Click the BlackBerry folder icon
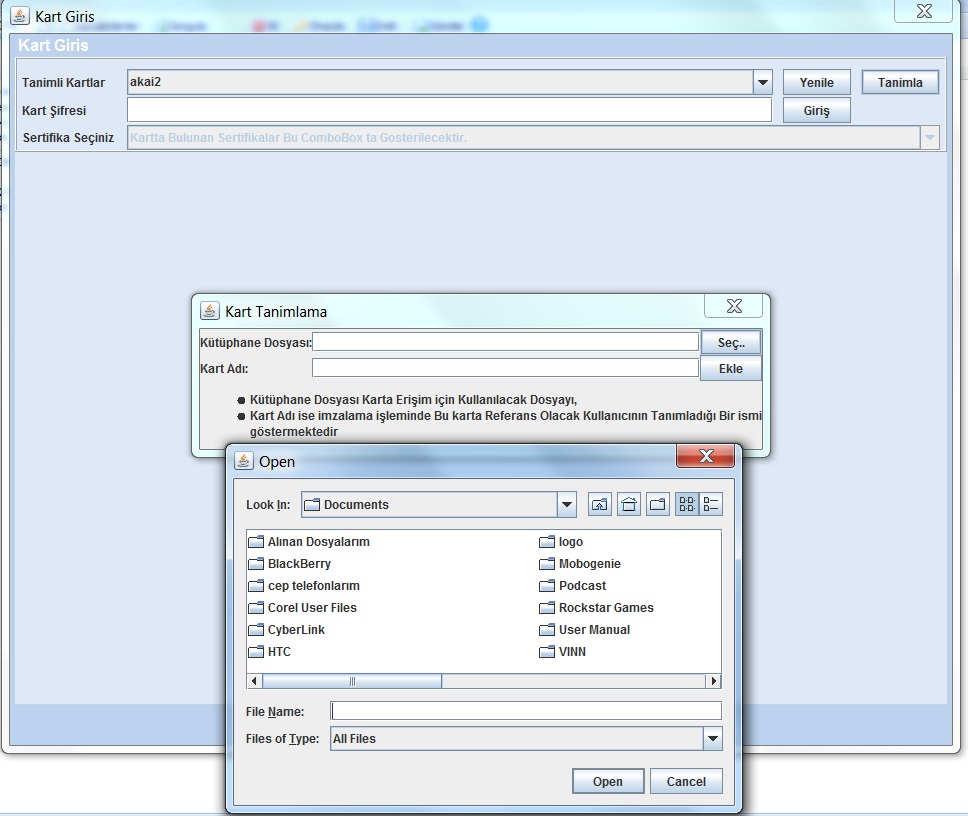Viewport: 968px width, 816px height. 256,564
